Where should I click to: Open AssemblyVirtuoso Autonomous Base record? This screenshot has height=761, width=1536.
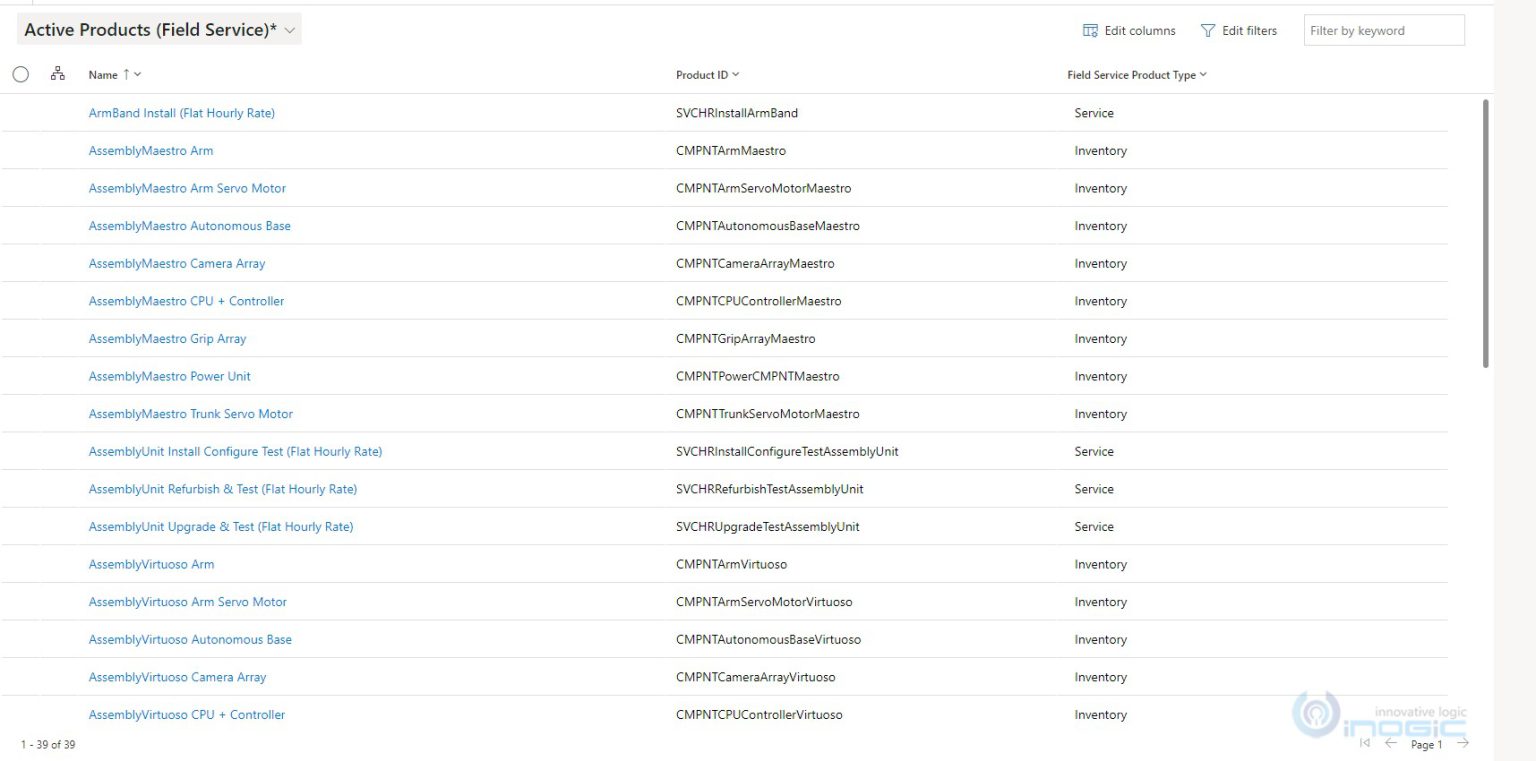[190, 640]
